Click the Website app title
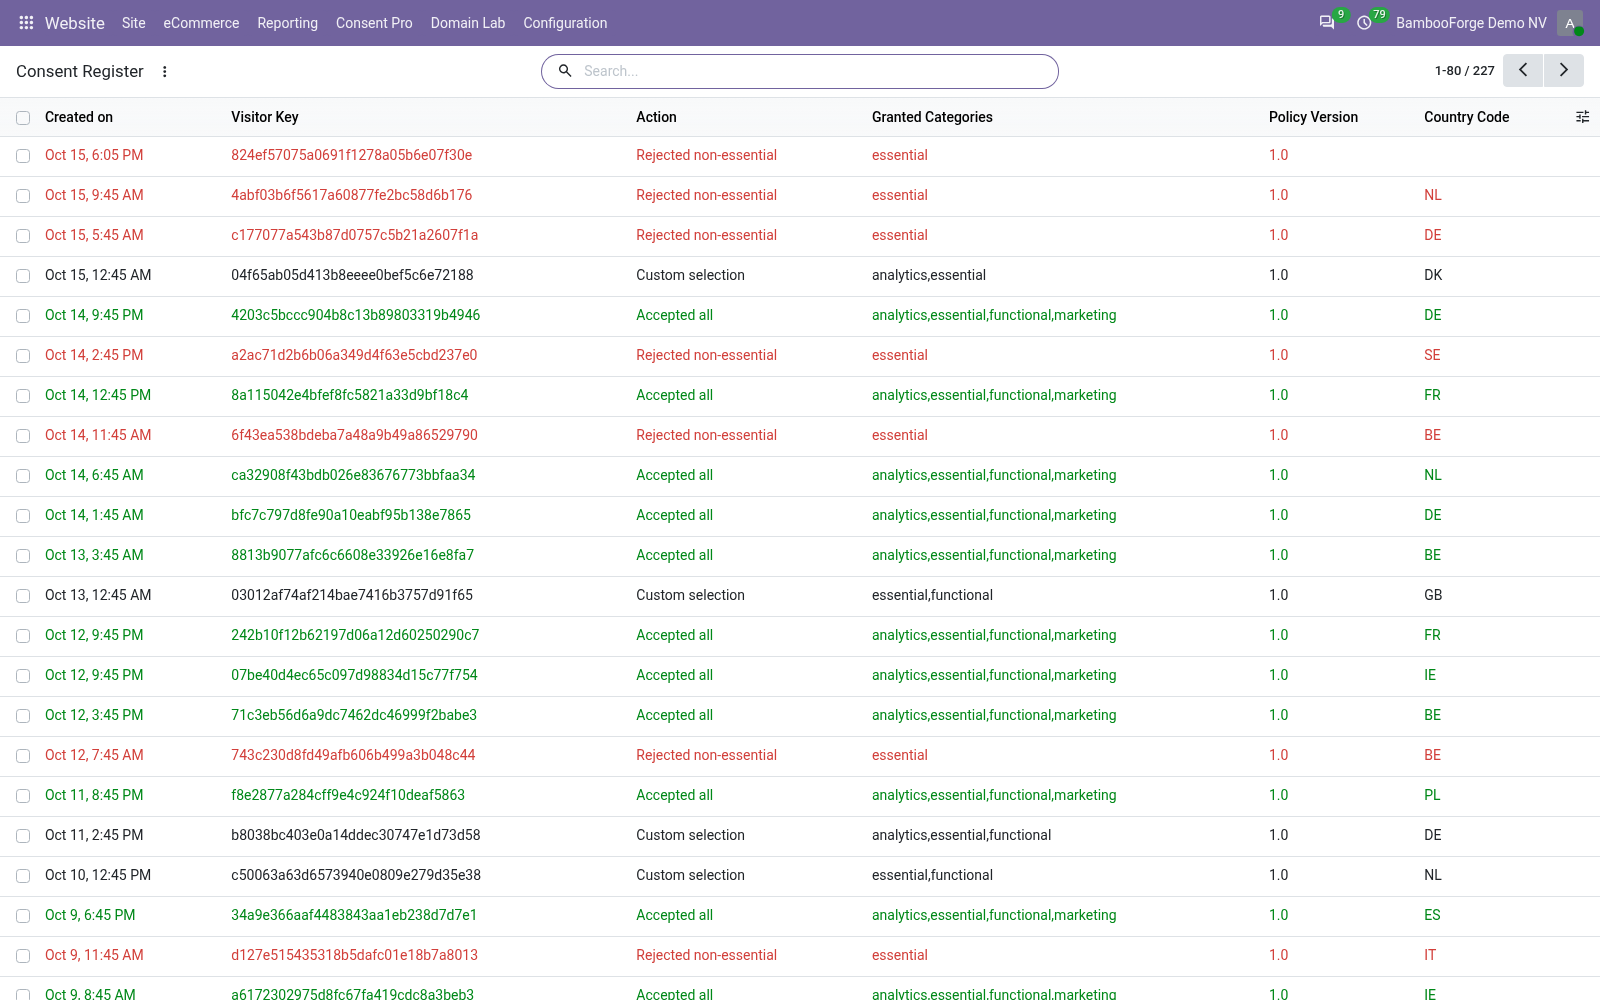1600x1000 pixels. coord(75,23)
